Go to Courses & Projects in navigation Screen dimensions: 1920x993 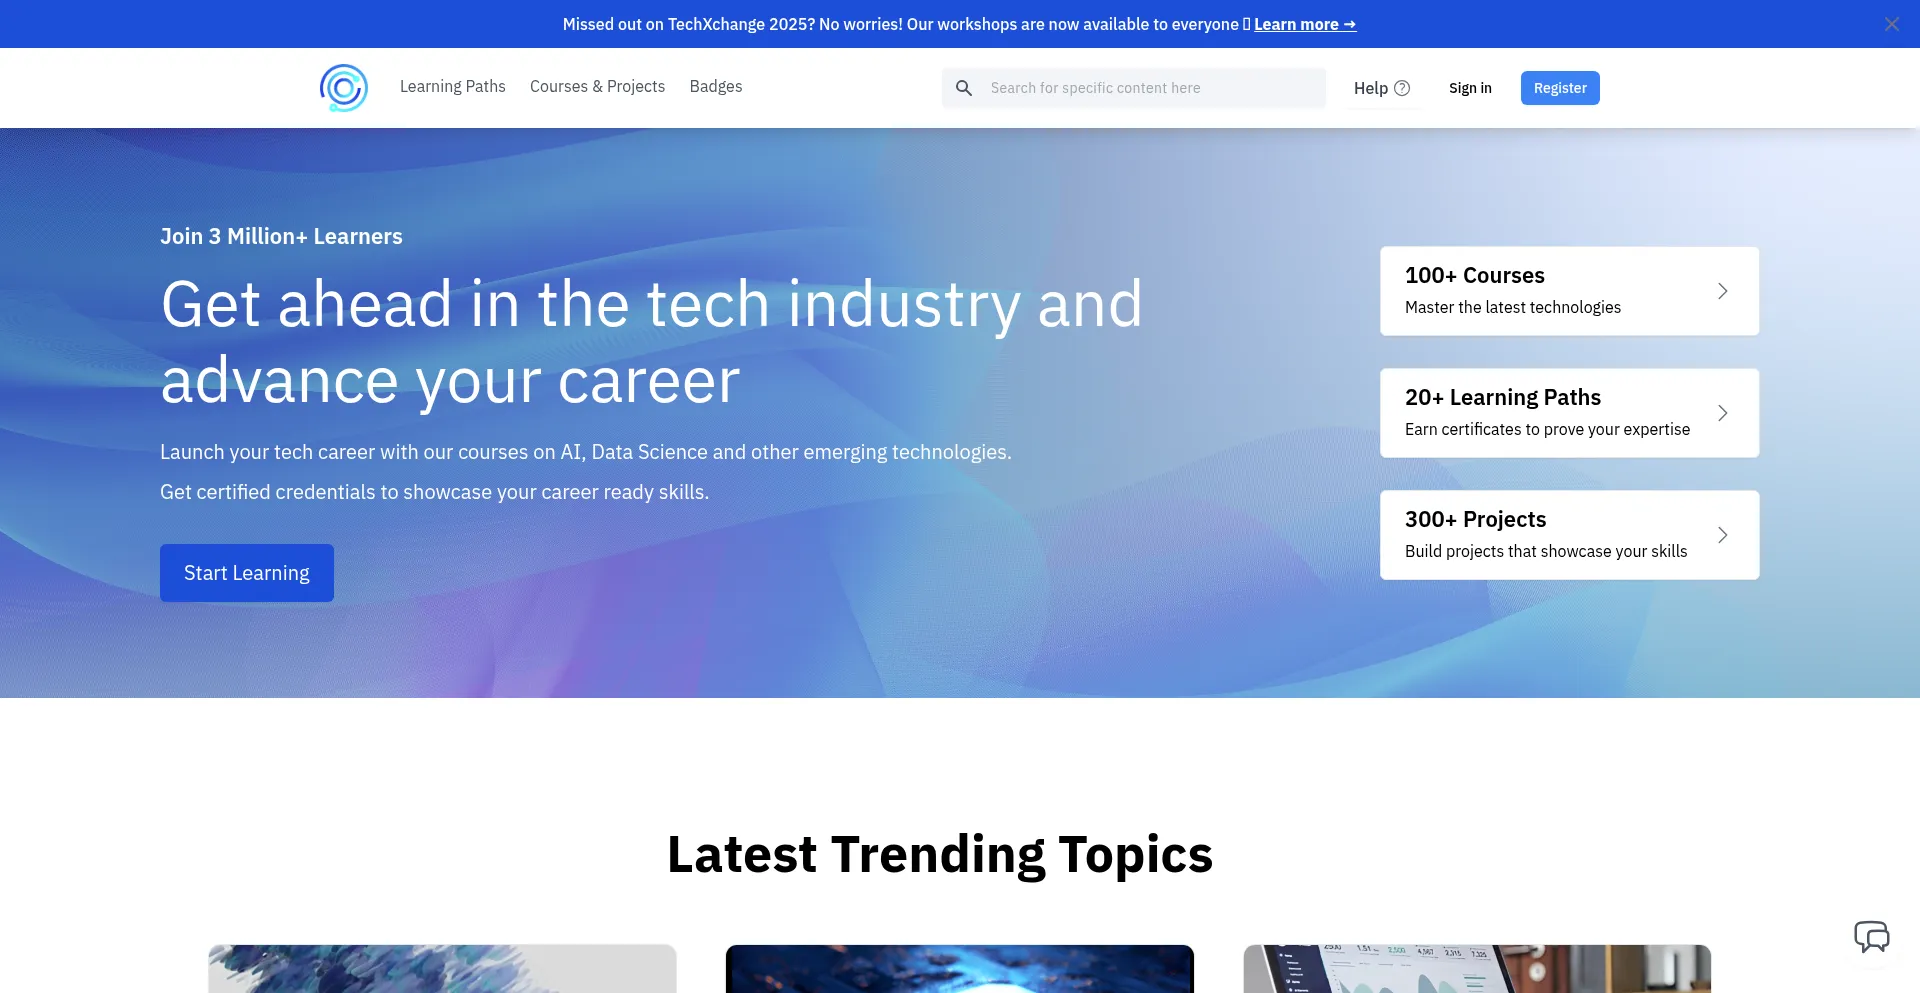[597, 86]
